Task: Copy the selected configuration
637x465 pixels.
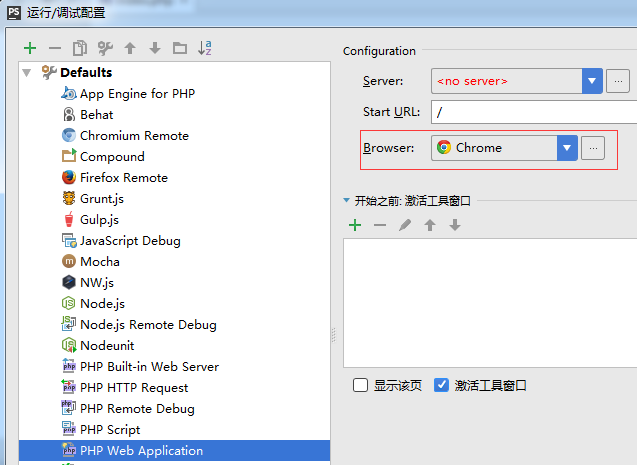Action: click(x=80, y=48)
